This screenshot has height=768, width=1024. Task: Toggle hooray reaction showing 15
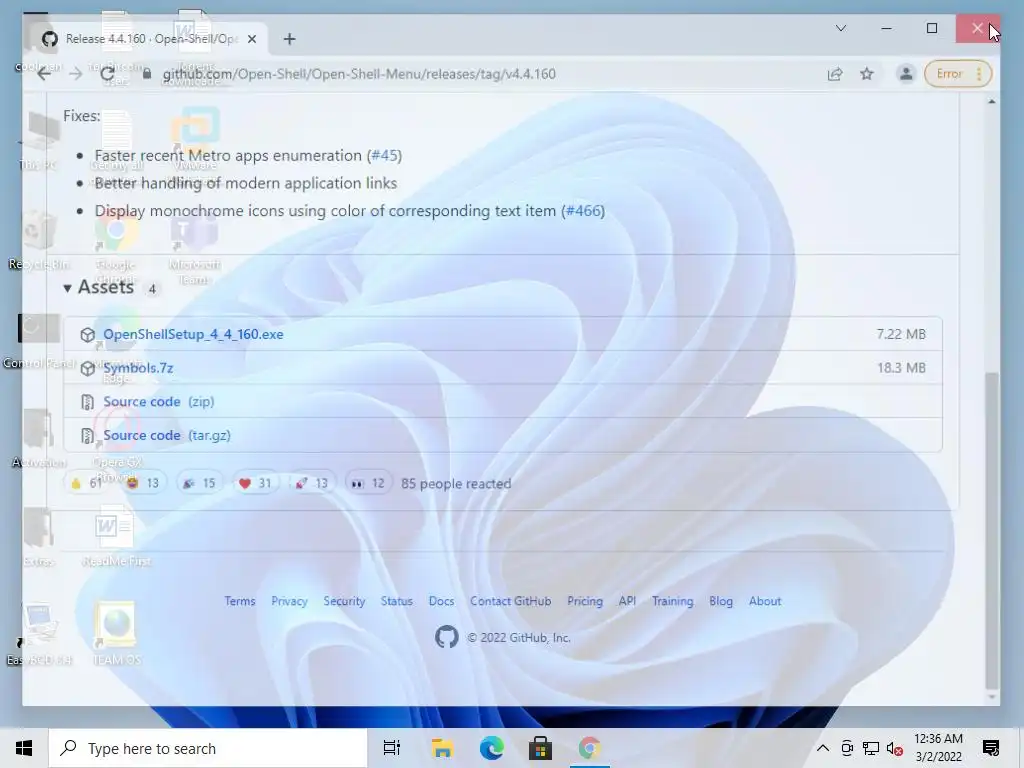(199, 483)
